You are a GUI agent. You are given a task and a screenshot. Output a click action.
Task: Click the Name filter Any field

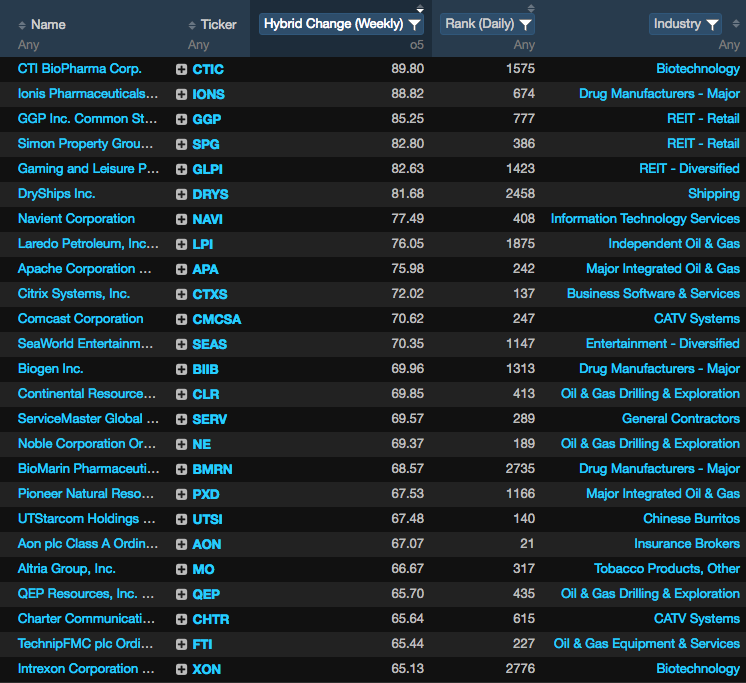coord(29,45)
